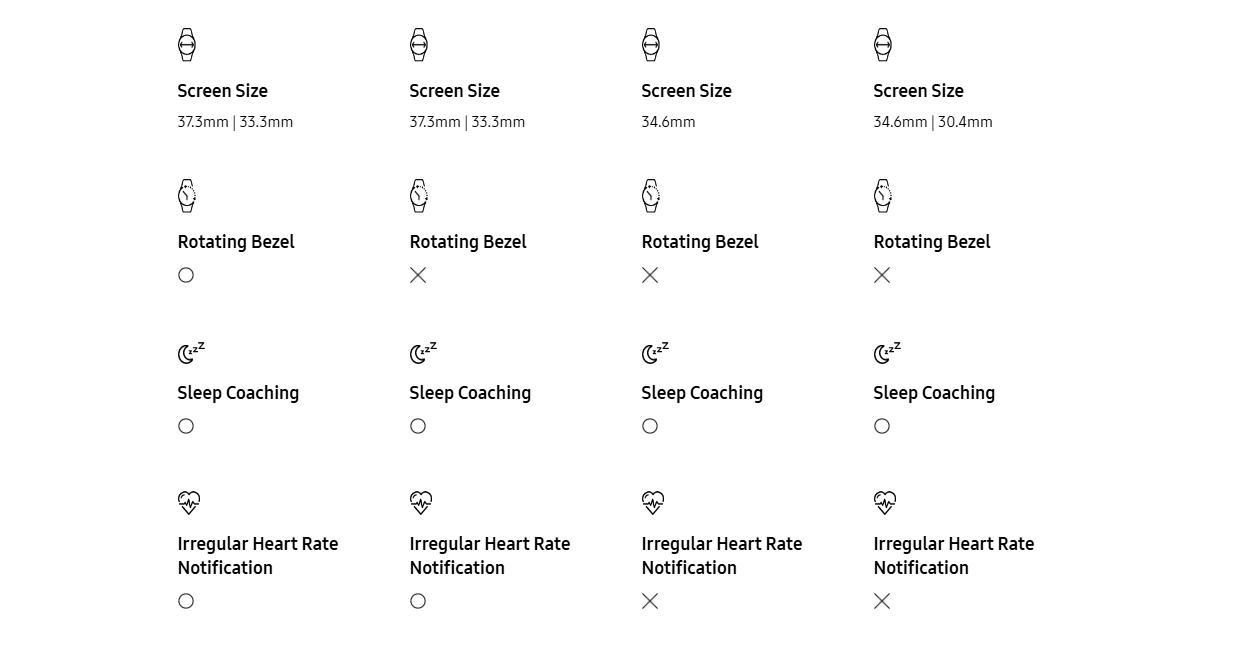Click the sleep coaching moon icon in first column
The image size is (1242, 655).
191,352
